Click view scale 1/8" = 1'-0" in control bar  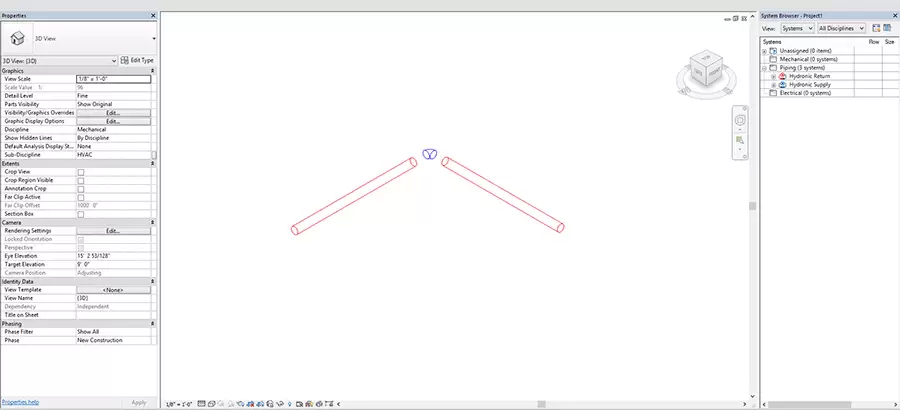tap(179, 404)
